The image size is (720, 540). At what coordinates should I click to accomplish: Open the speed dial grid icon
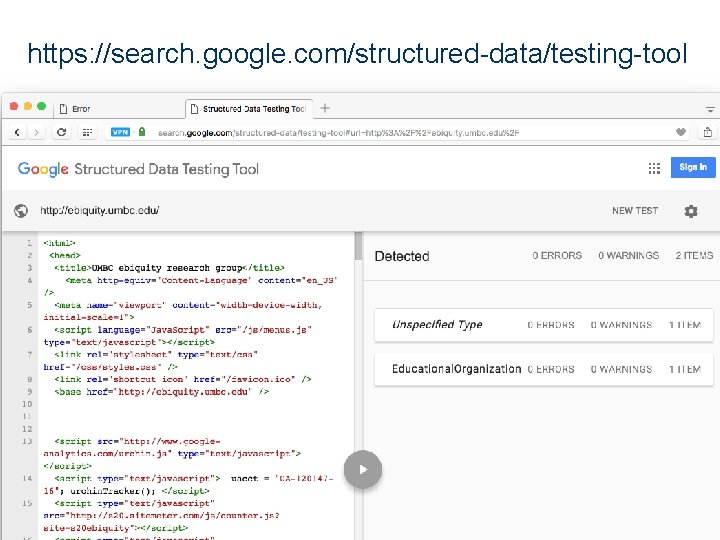[x=87, y=132]
